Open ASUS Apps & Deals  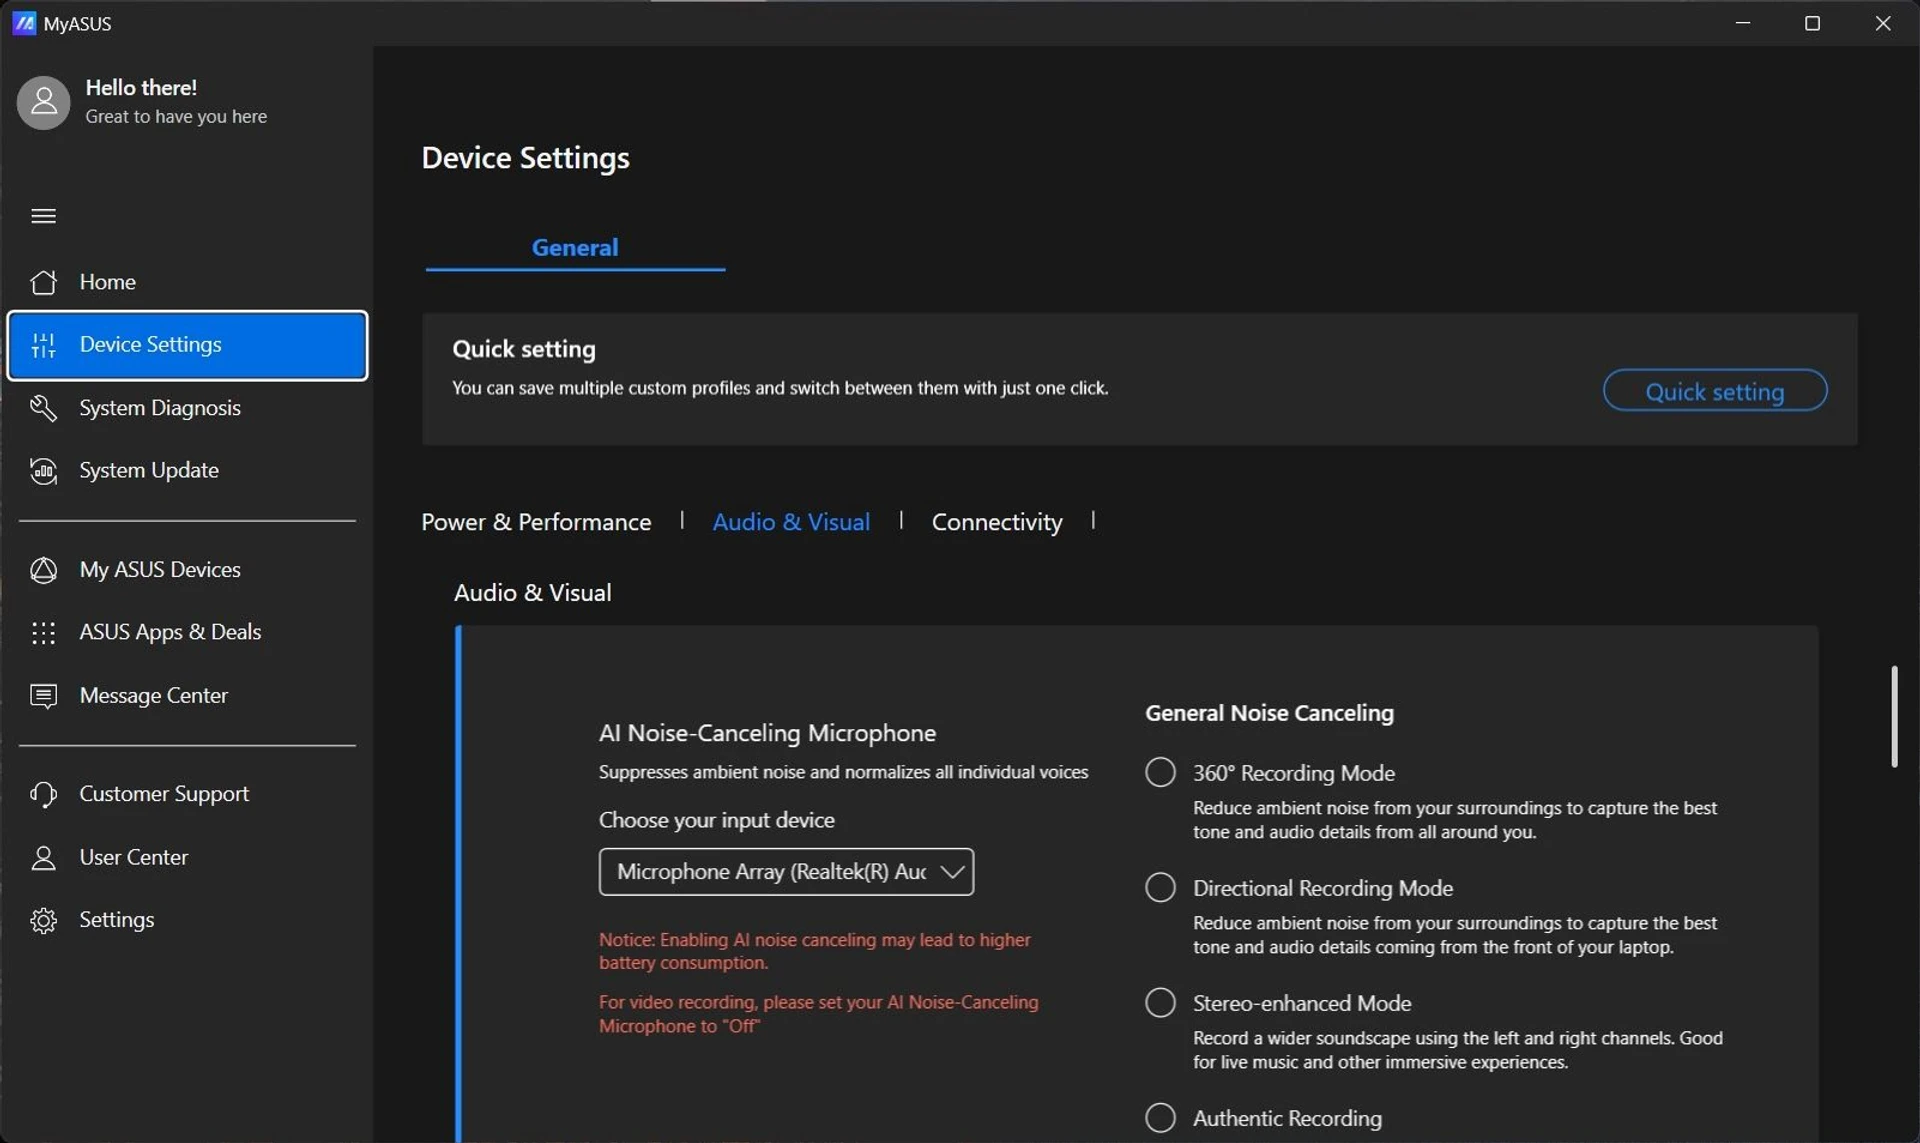tap(187, 633)
